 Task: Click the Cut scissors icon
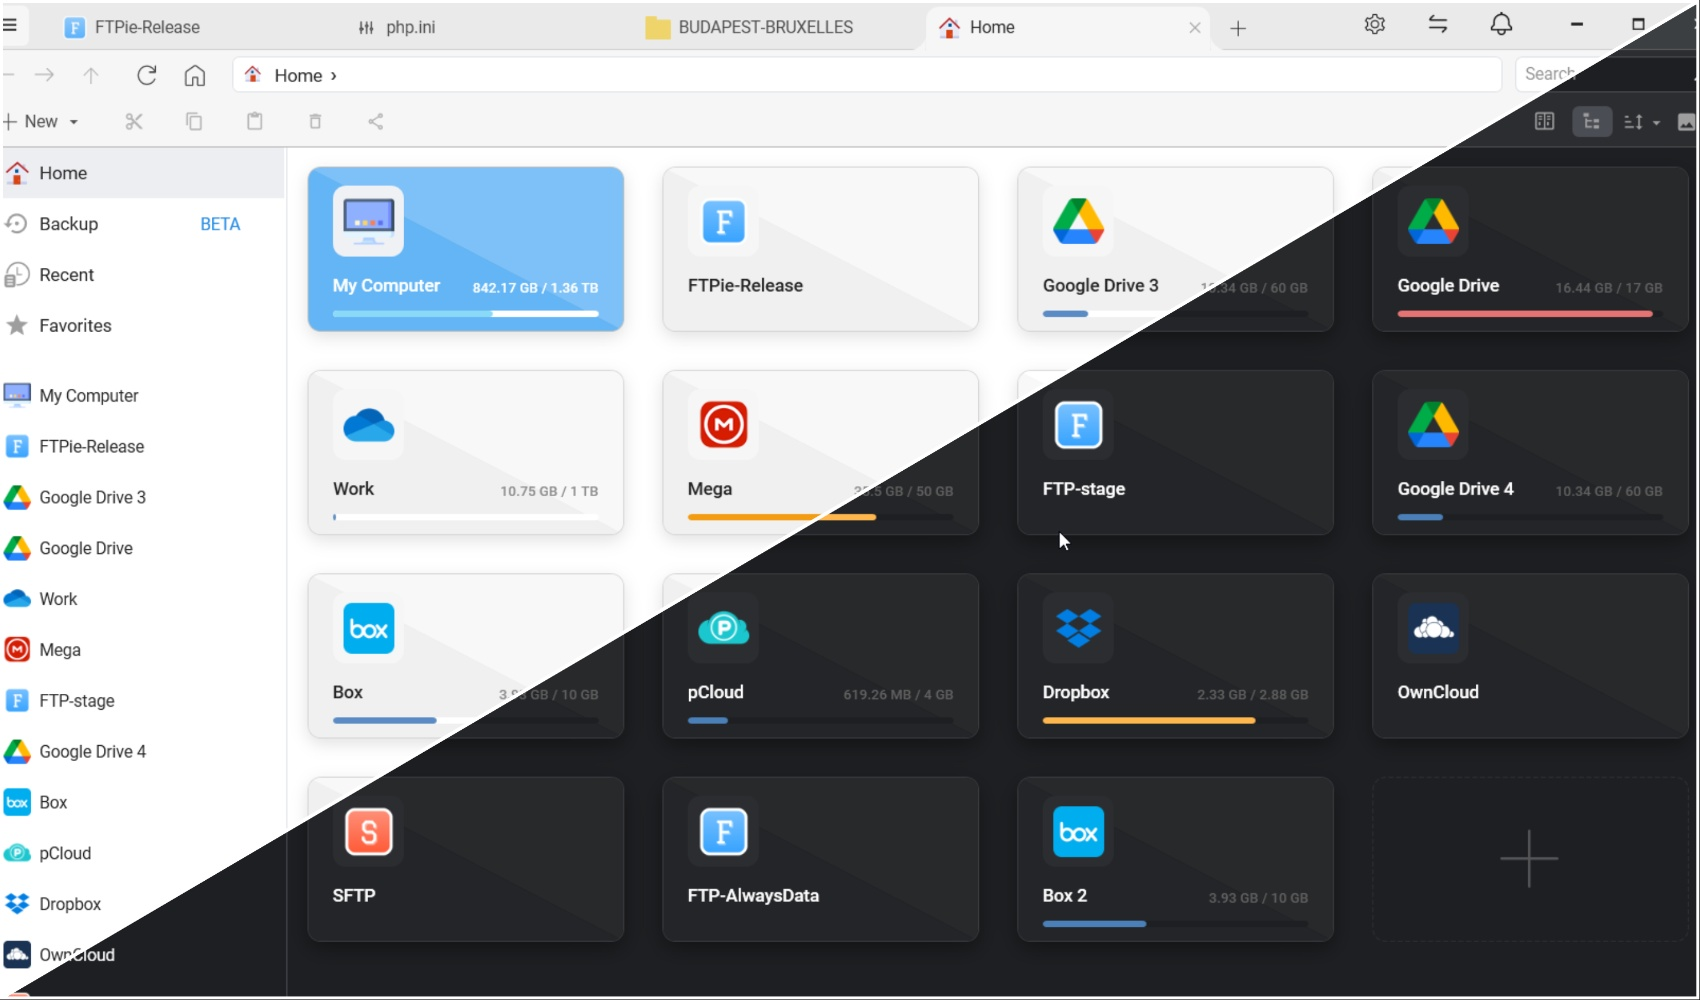134,122
